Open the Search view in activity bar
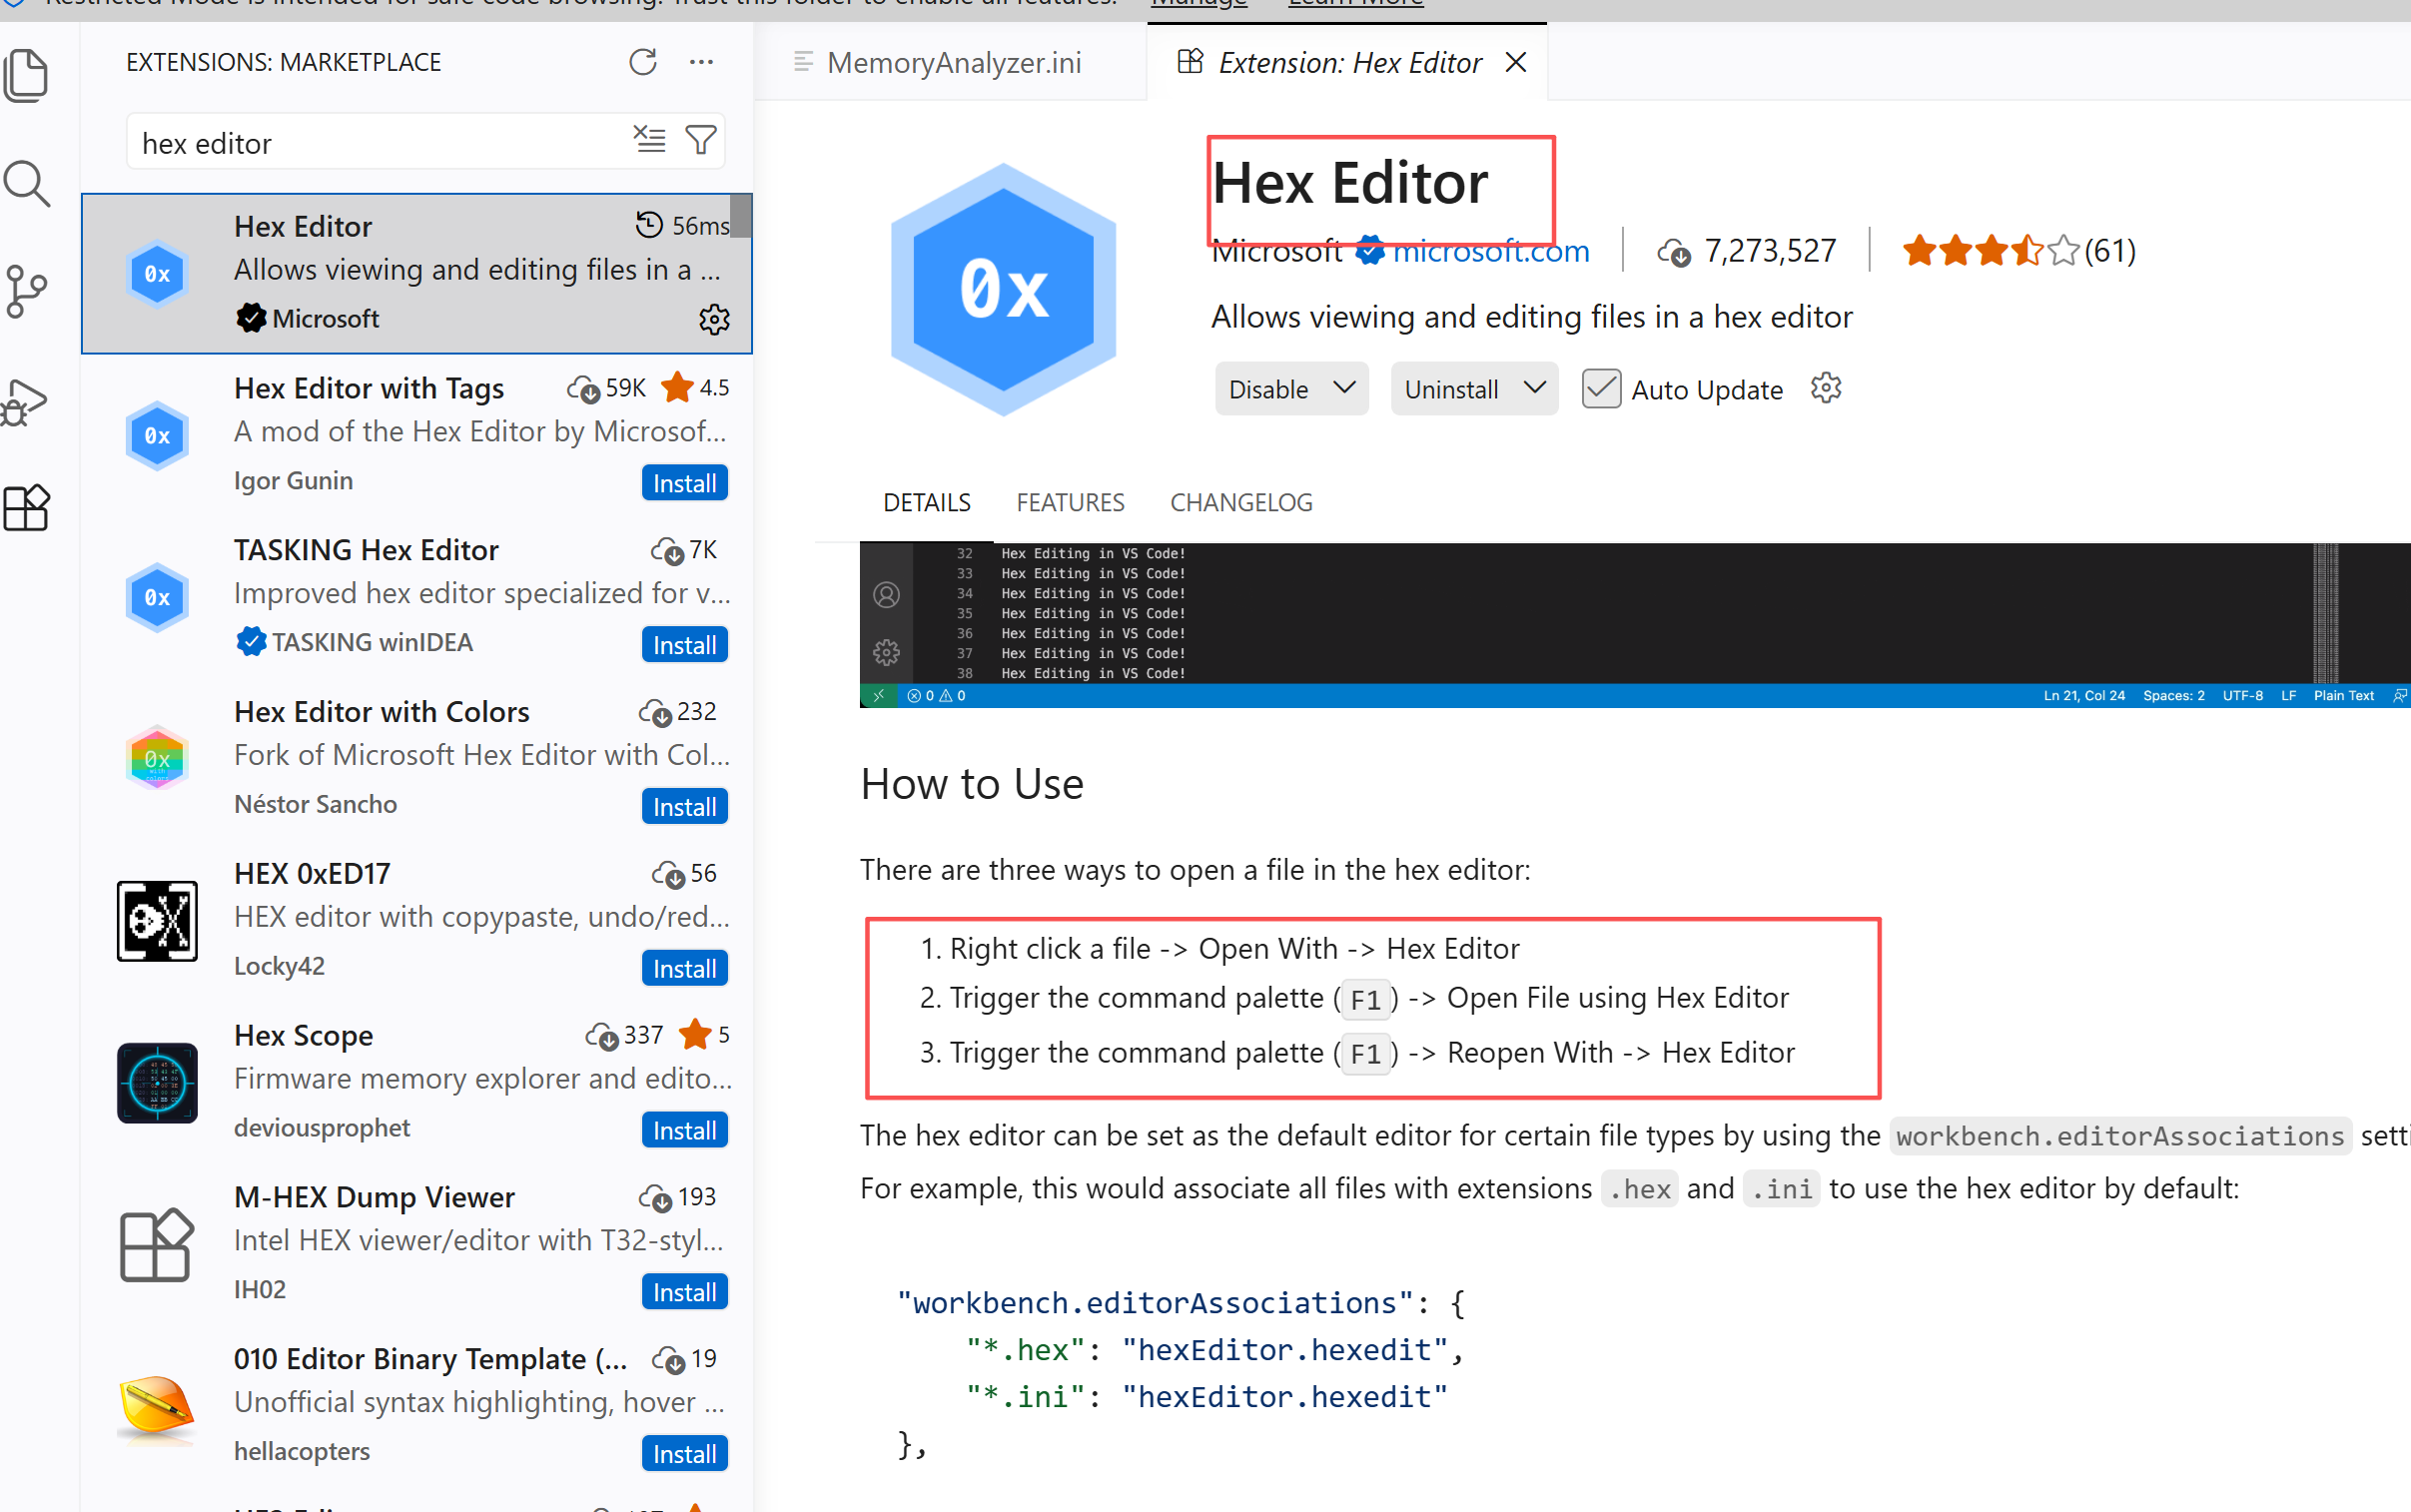The width and height of the screenshot is (2411, 1512). point(27,184)
